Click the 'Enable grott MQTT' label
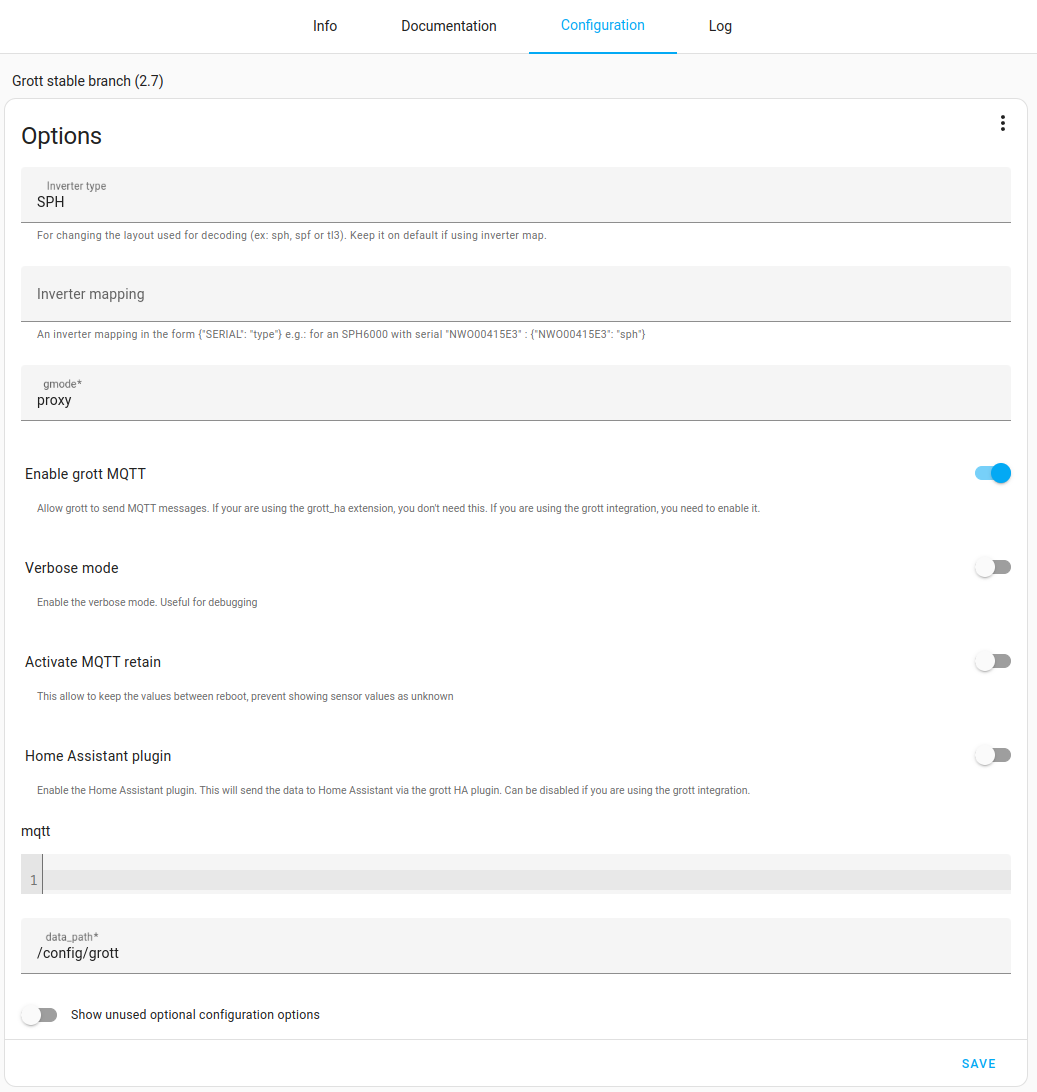The height and width of the screenshot is (1092, 1037). 86,474
